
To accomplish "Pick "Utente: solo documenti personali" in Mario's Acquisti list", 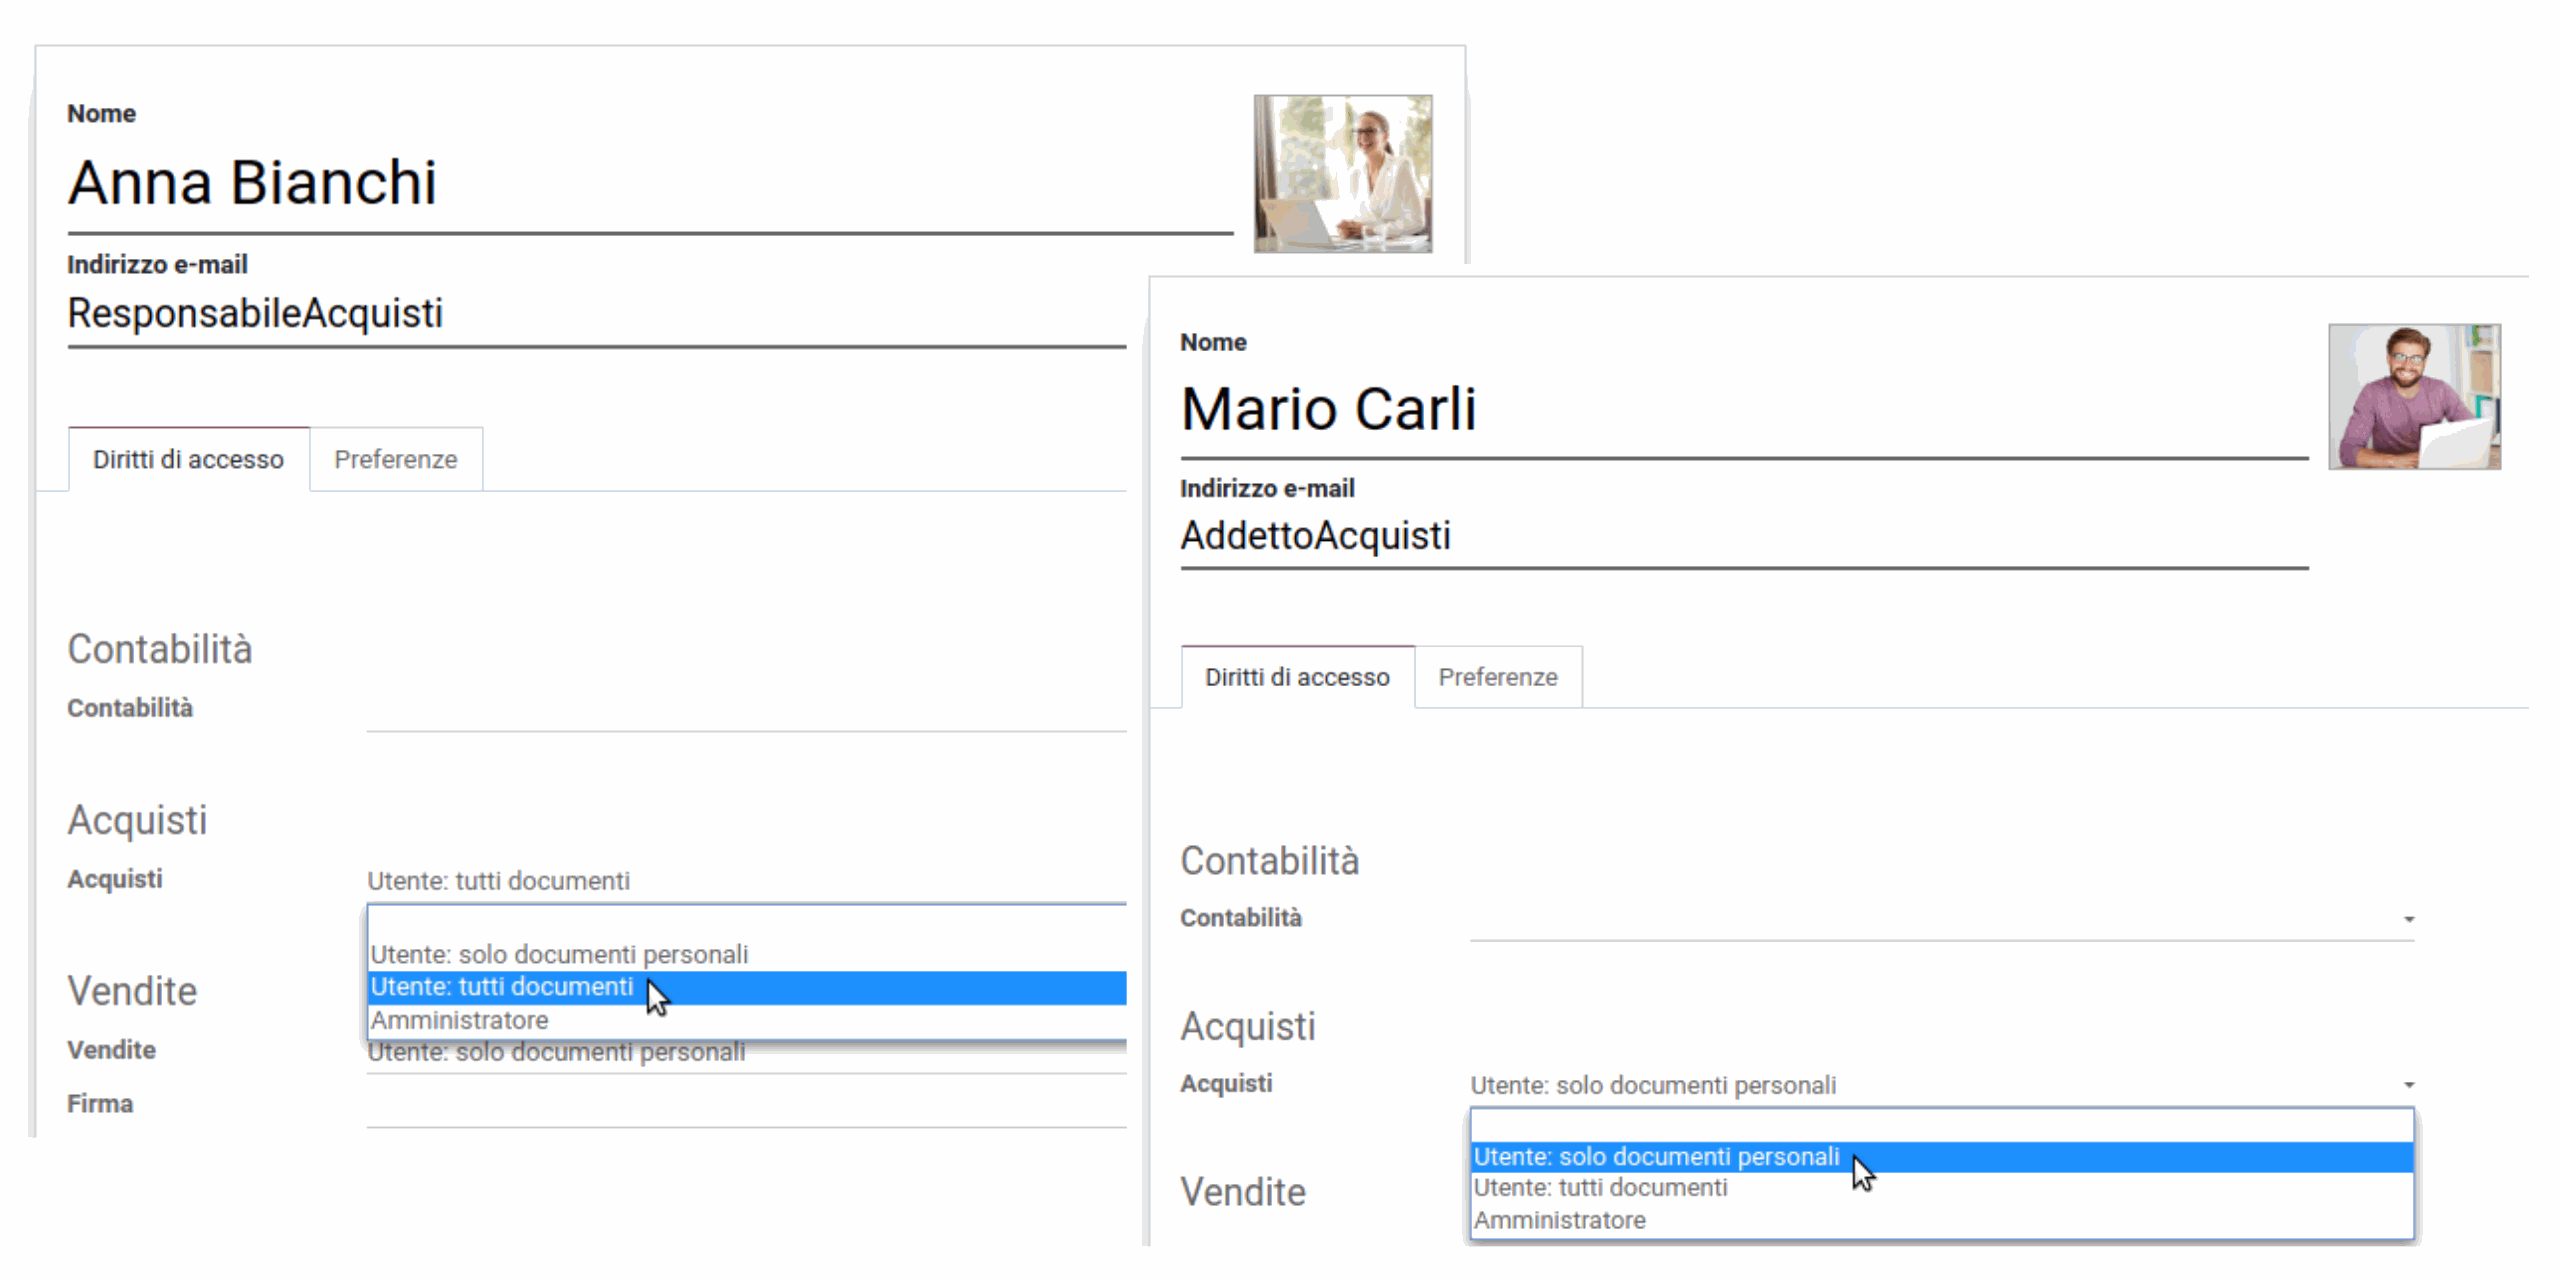I will 1656,1156.
